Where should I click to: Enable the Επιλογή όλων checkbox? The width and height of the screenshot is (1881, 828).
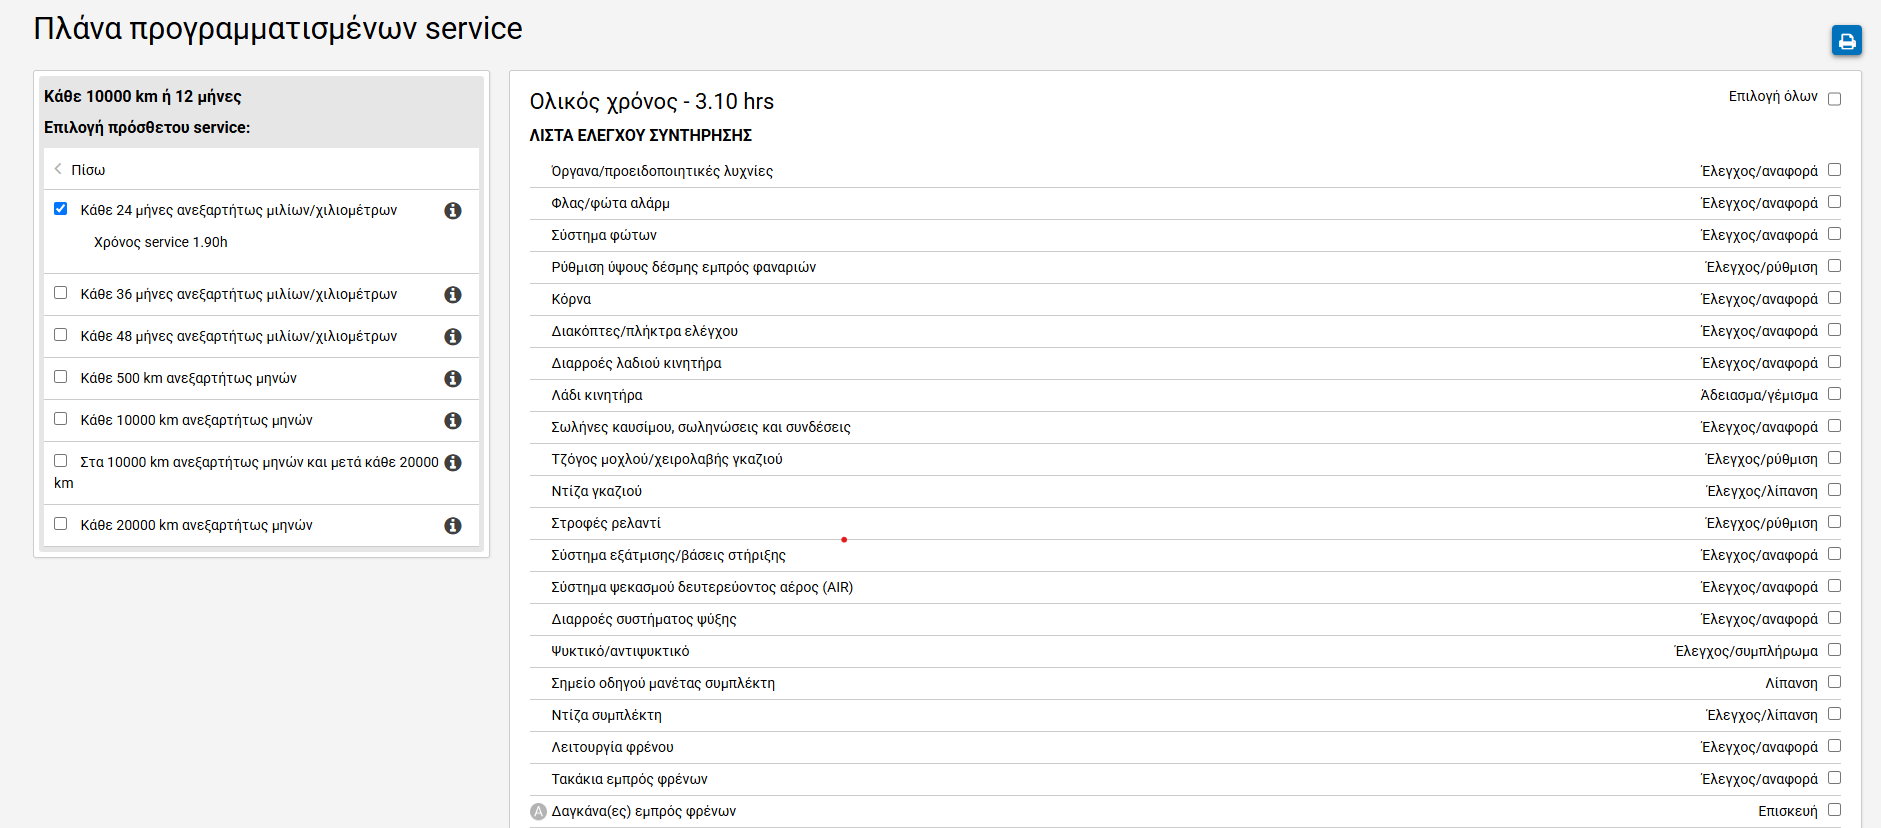point(1834,99)
